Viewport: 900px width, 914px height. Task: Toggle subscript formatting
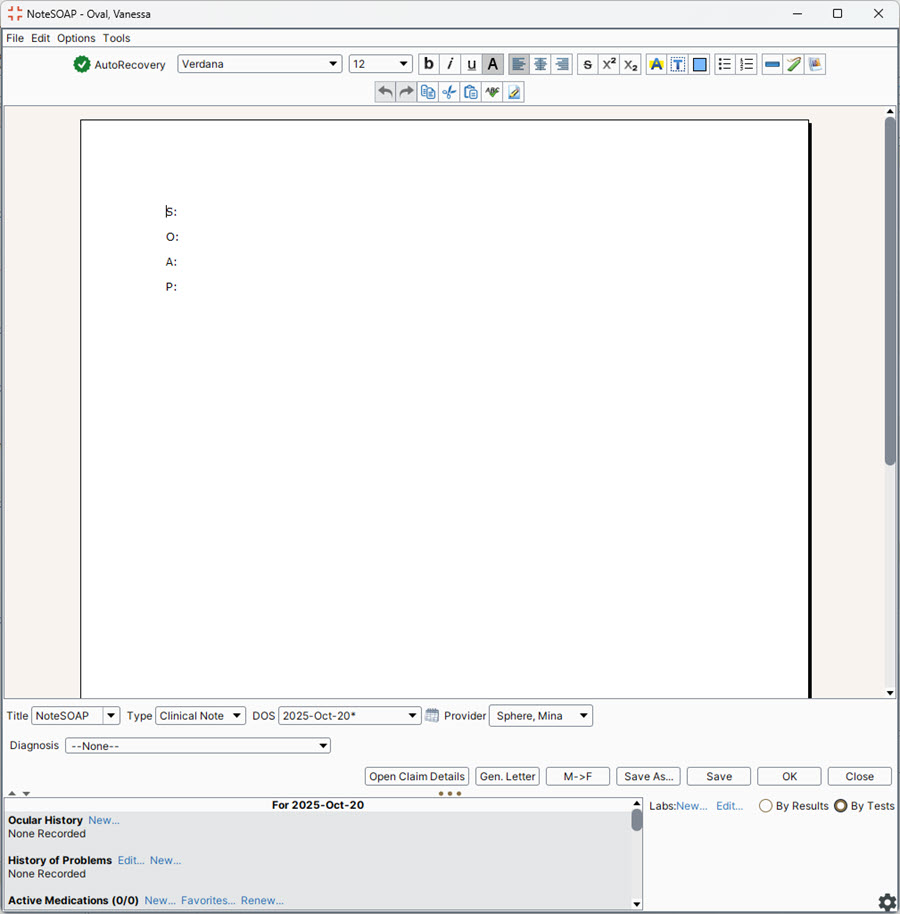click(630, 64)
